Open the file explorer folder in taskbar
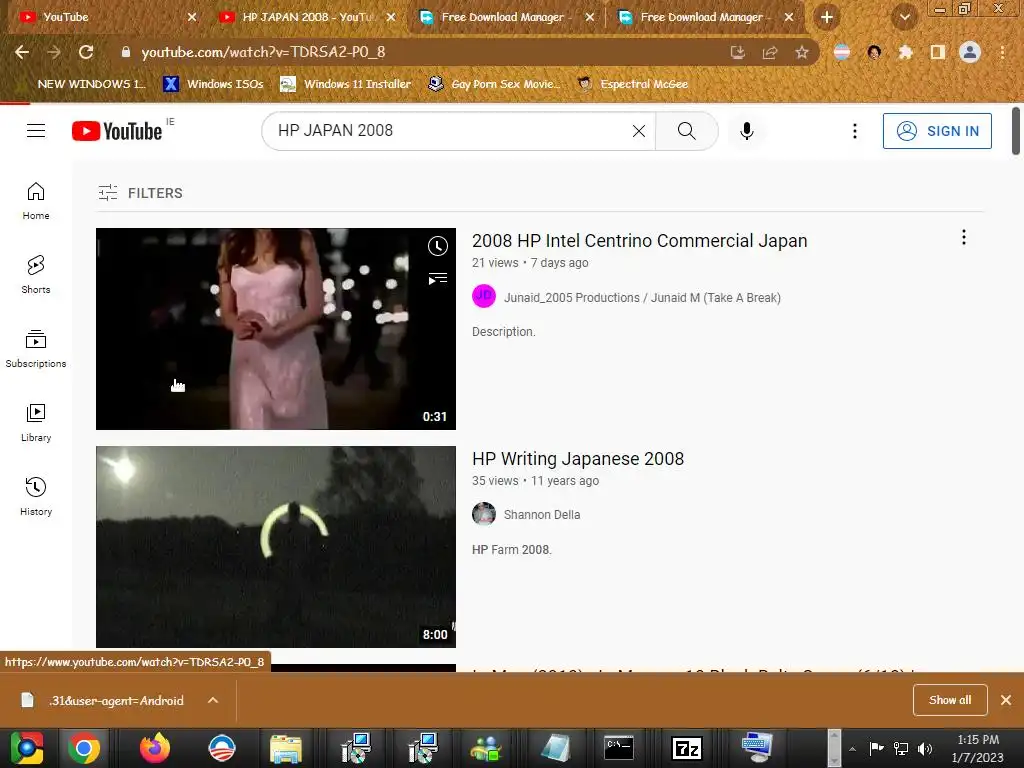 286,748
